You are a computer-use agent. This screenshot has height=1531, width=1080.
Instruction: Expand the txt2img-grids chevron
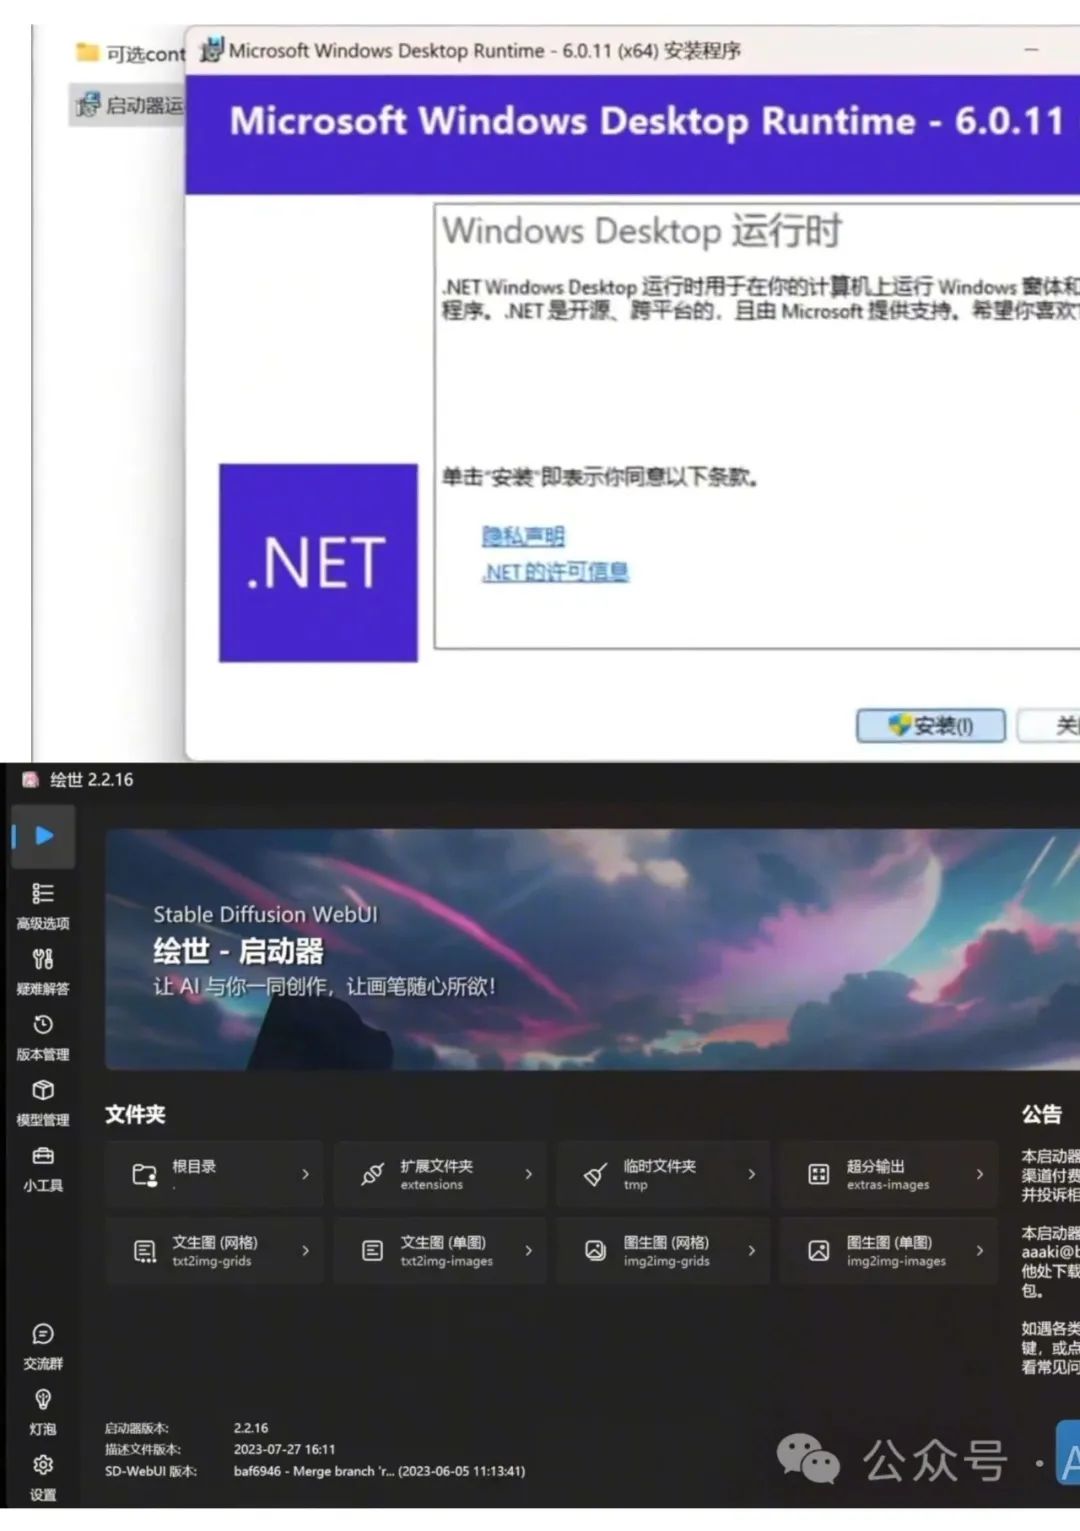[305, 1250]
